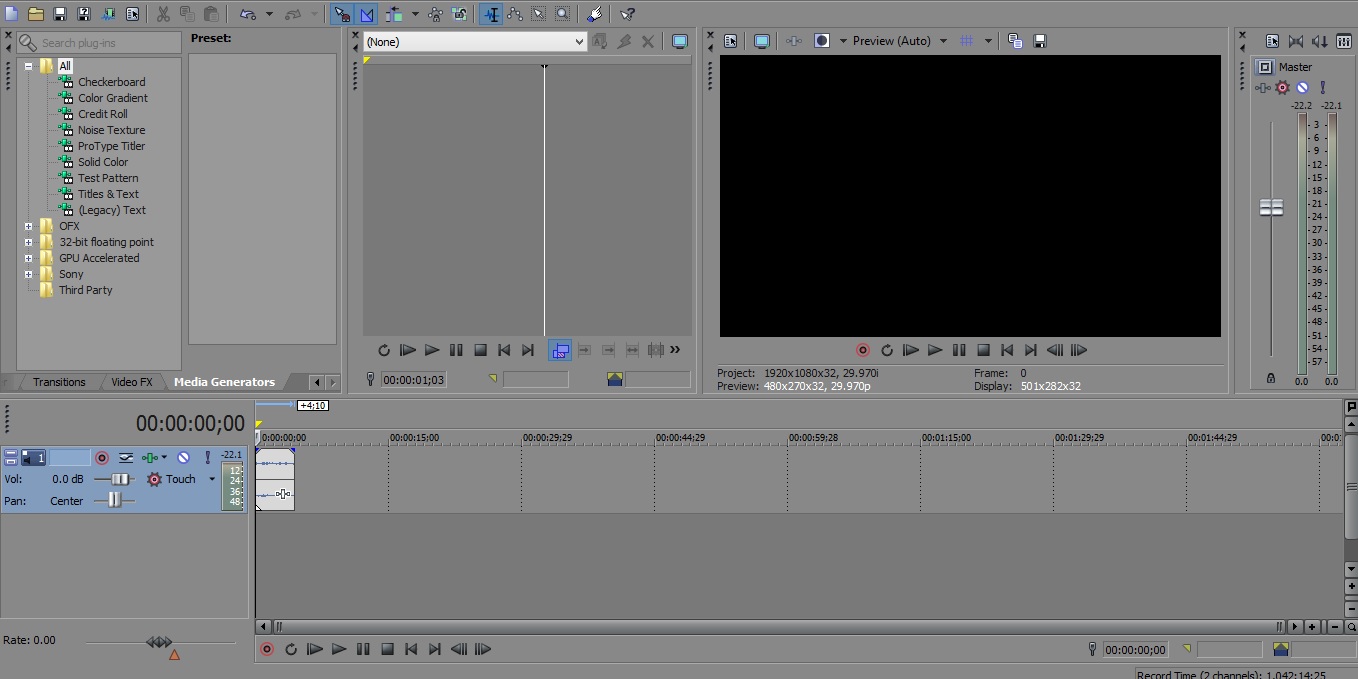Click trimmer external monitor icon
This screenshot has width=1358, height=679.
(680, 41)
